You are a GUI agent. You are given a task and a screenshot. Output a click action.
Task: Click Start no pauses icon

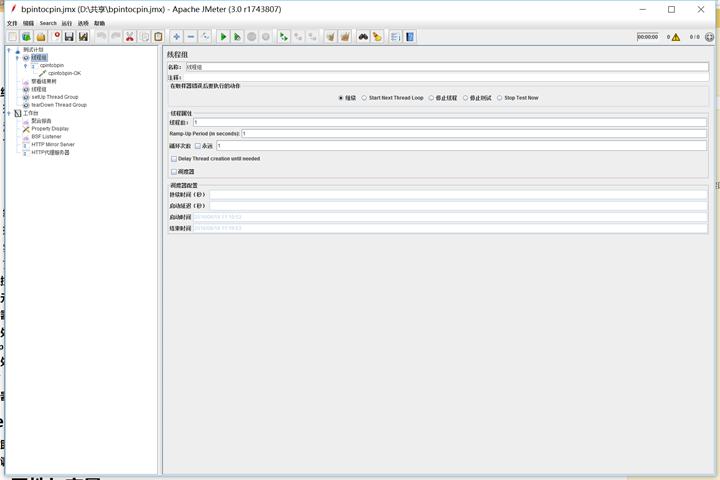click(x=237, y=37)
